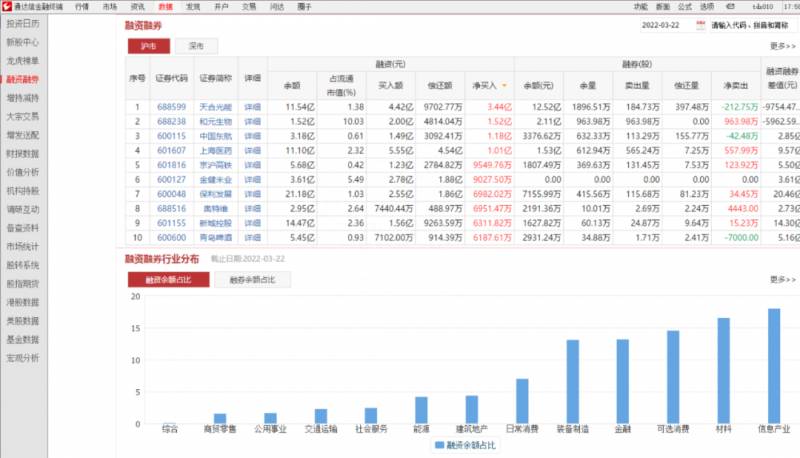This screenshot has height=458, width=800.
Task: Click the 9549.76万 net buy value
Action: tap(492, 165)
